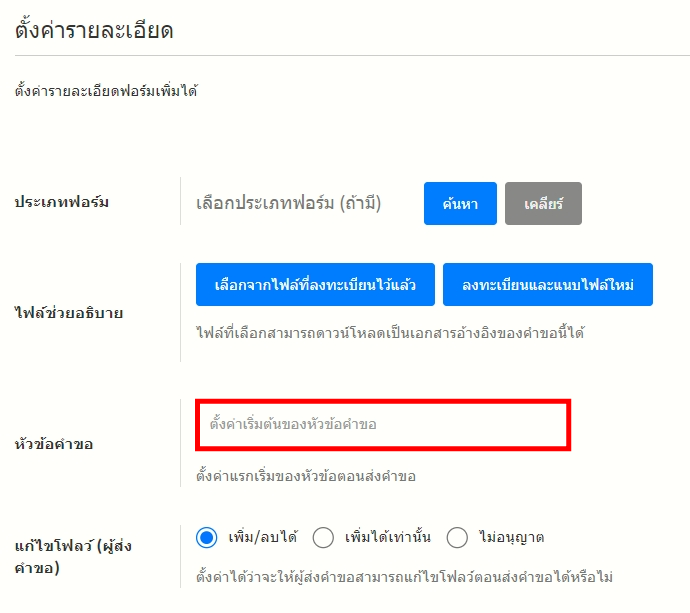Click the ตั้งค่าแรกเริ่มของหัวข้อ hint under title input
The width and height of the screenshot is (690, 613).
306,476
